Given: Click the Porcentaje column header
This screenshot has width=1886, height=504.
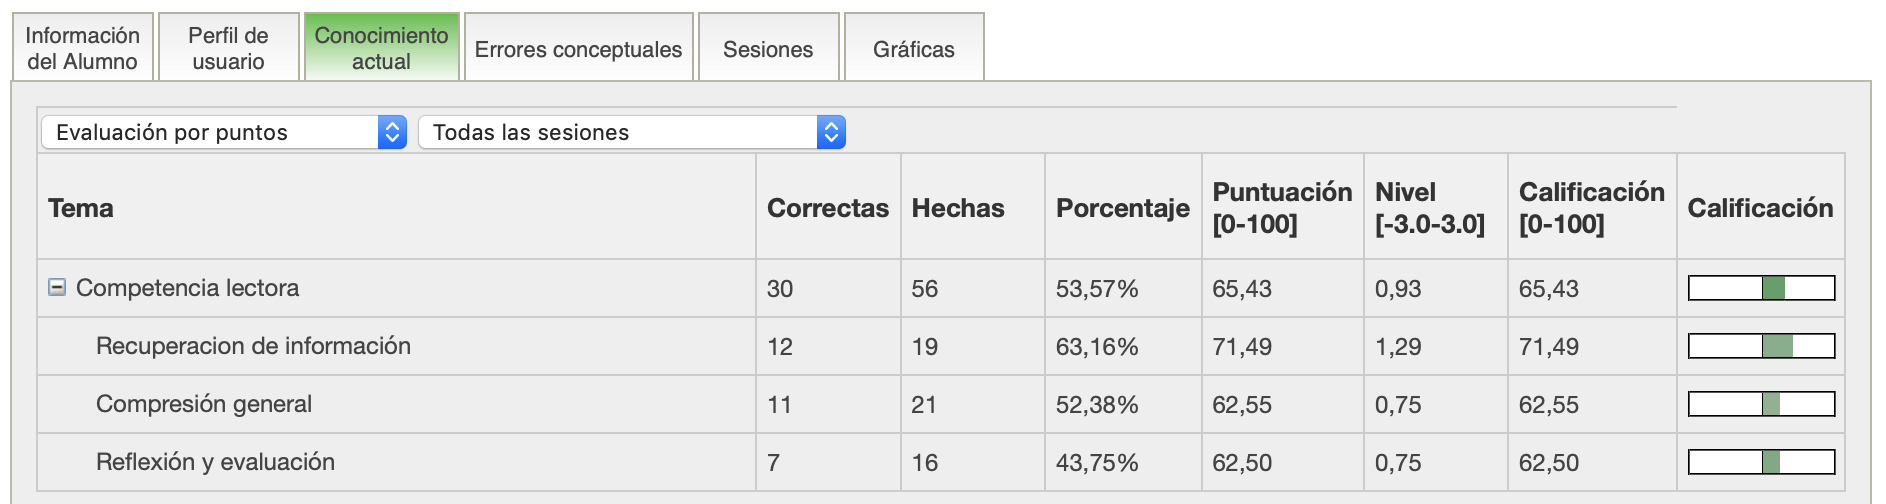Looking at the screenshot, I should pyautogui.click(x=1122, y=208).
